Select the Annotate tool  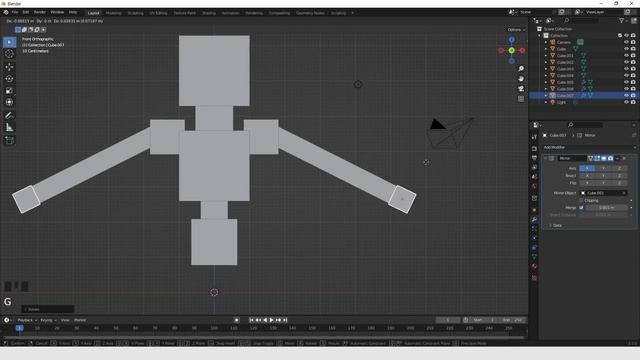tap(9, 116)
